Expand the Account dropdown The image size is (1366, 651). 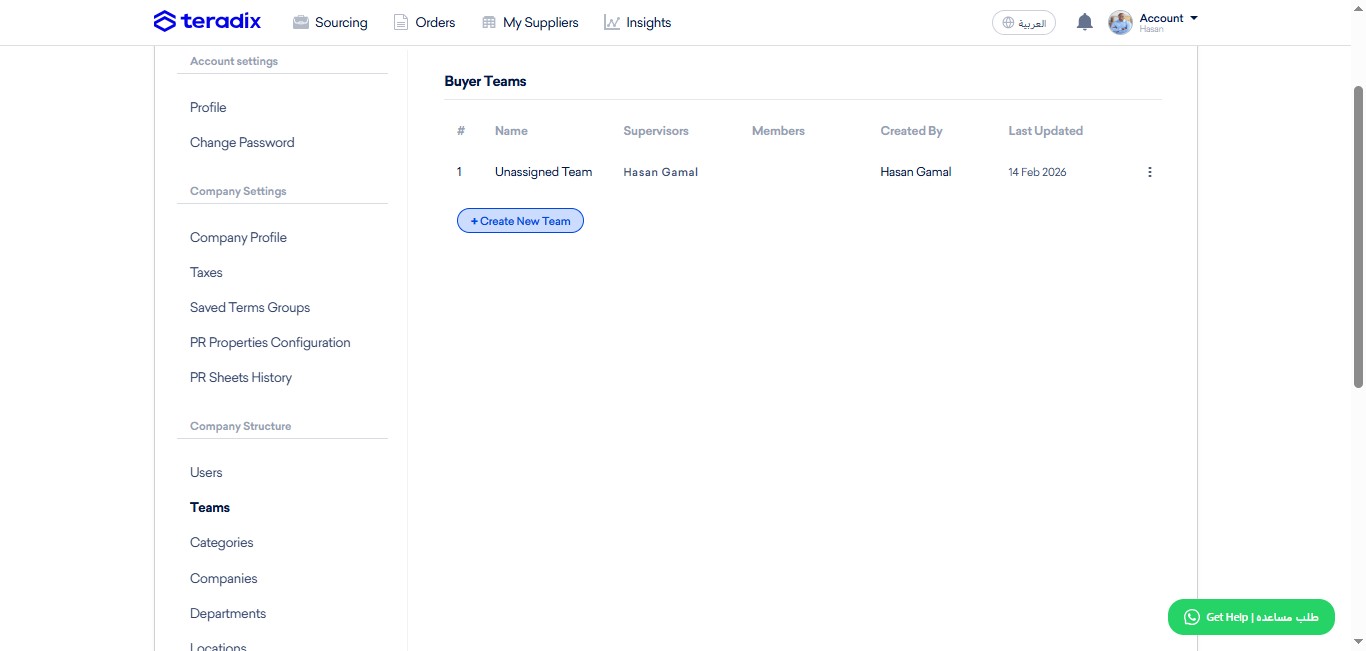[x=1168, y=18]
